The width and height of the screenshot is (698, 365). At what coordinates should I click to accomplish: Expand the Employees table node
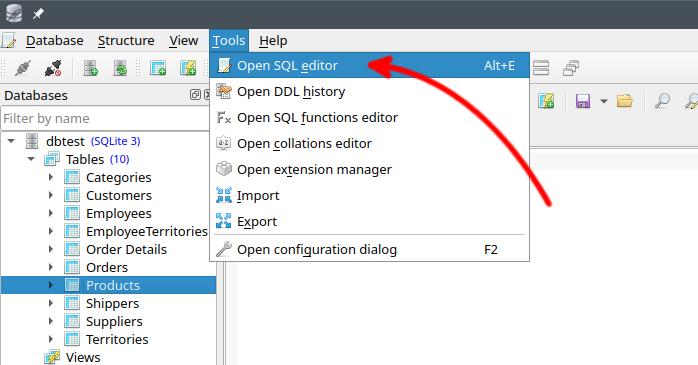click(51, 213)
